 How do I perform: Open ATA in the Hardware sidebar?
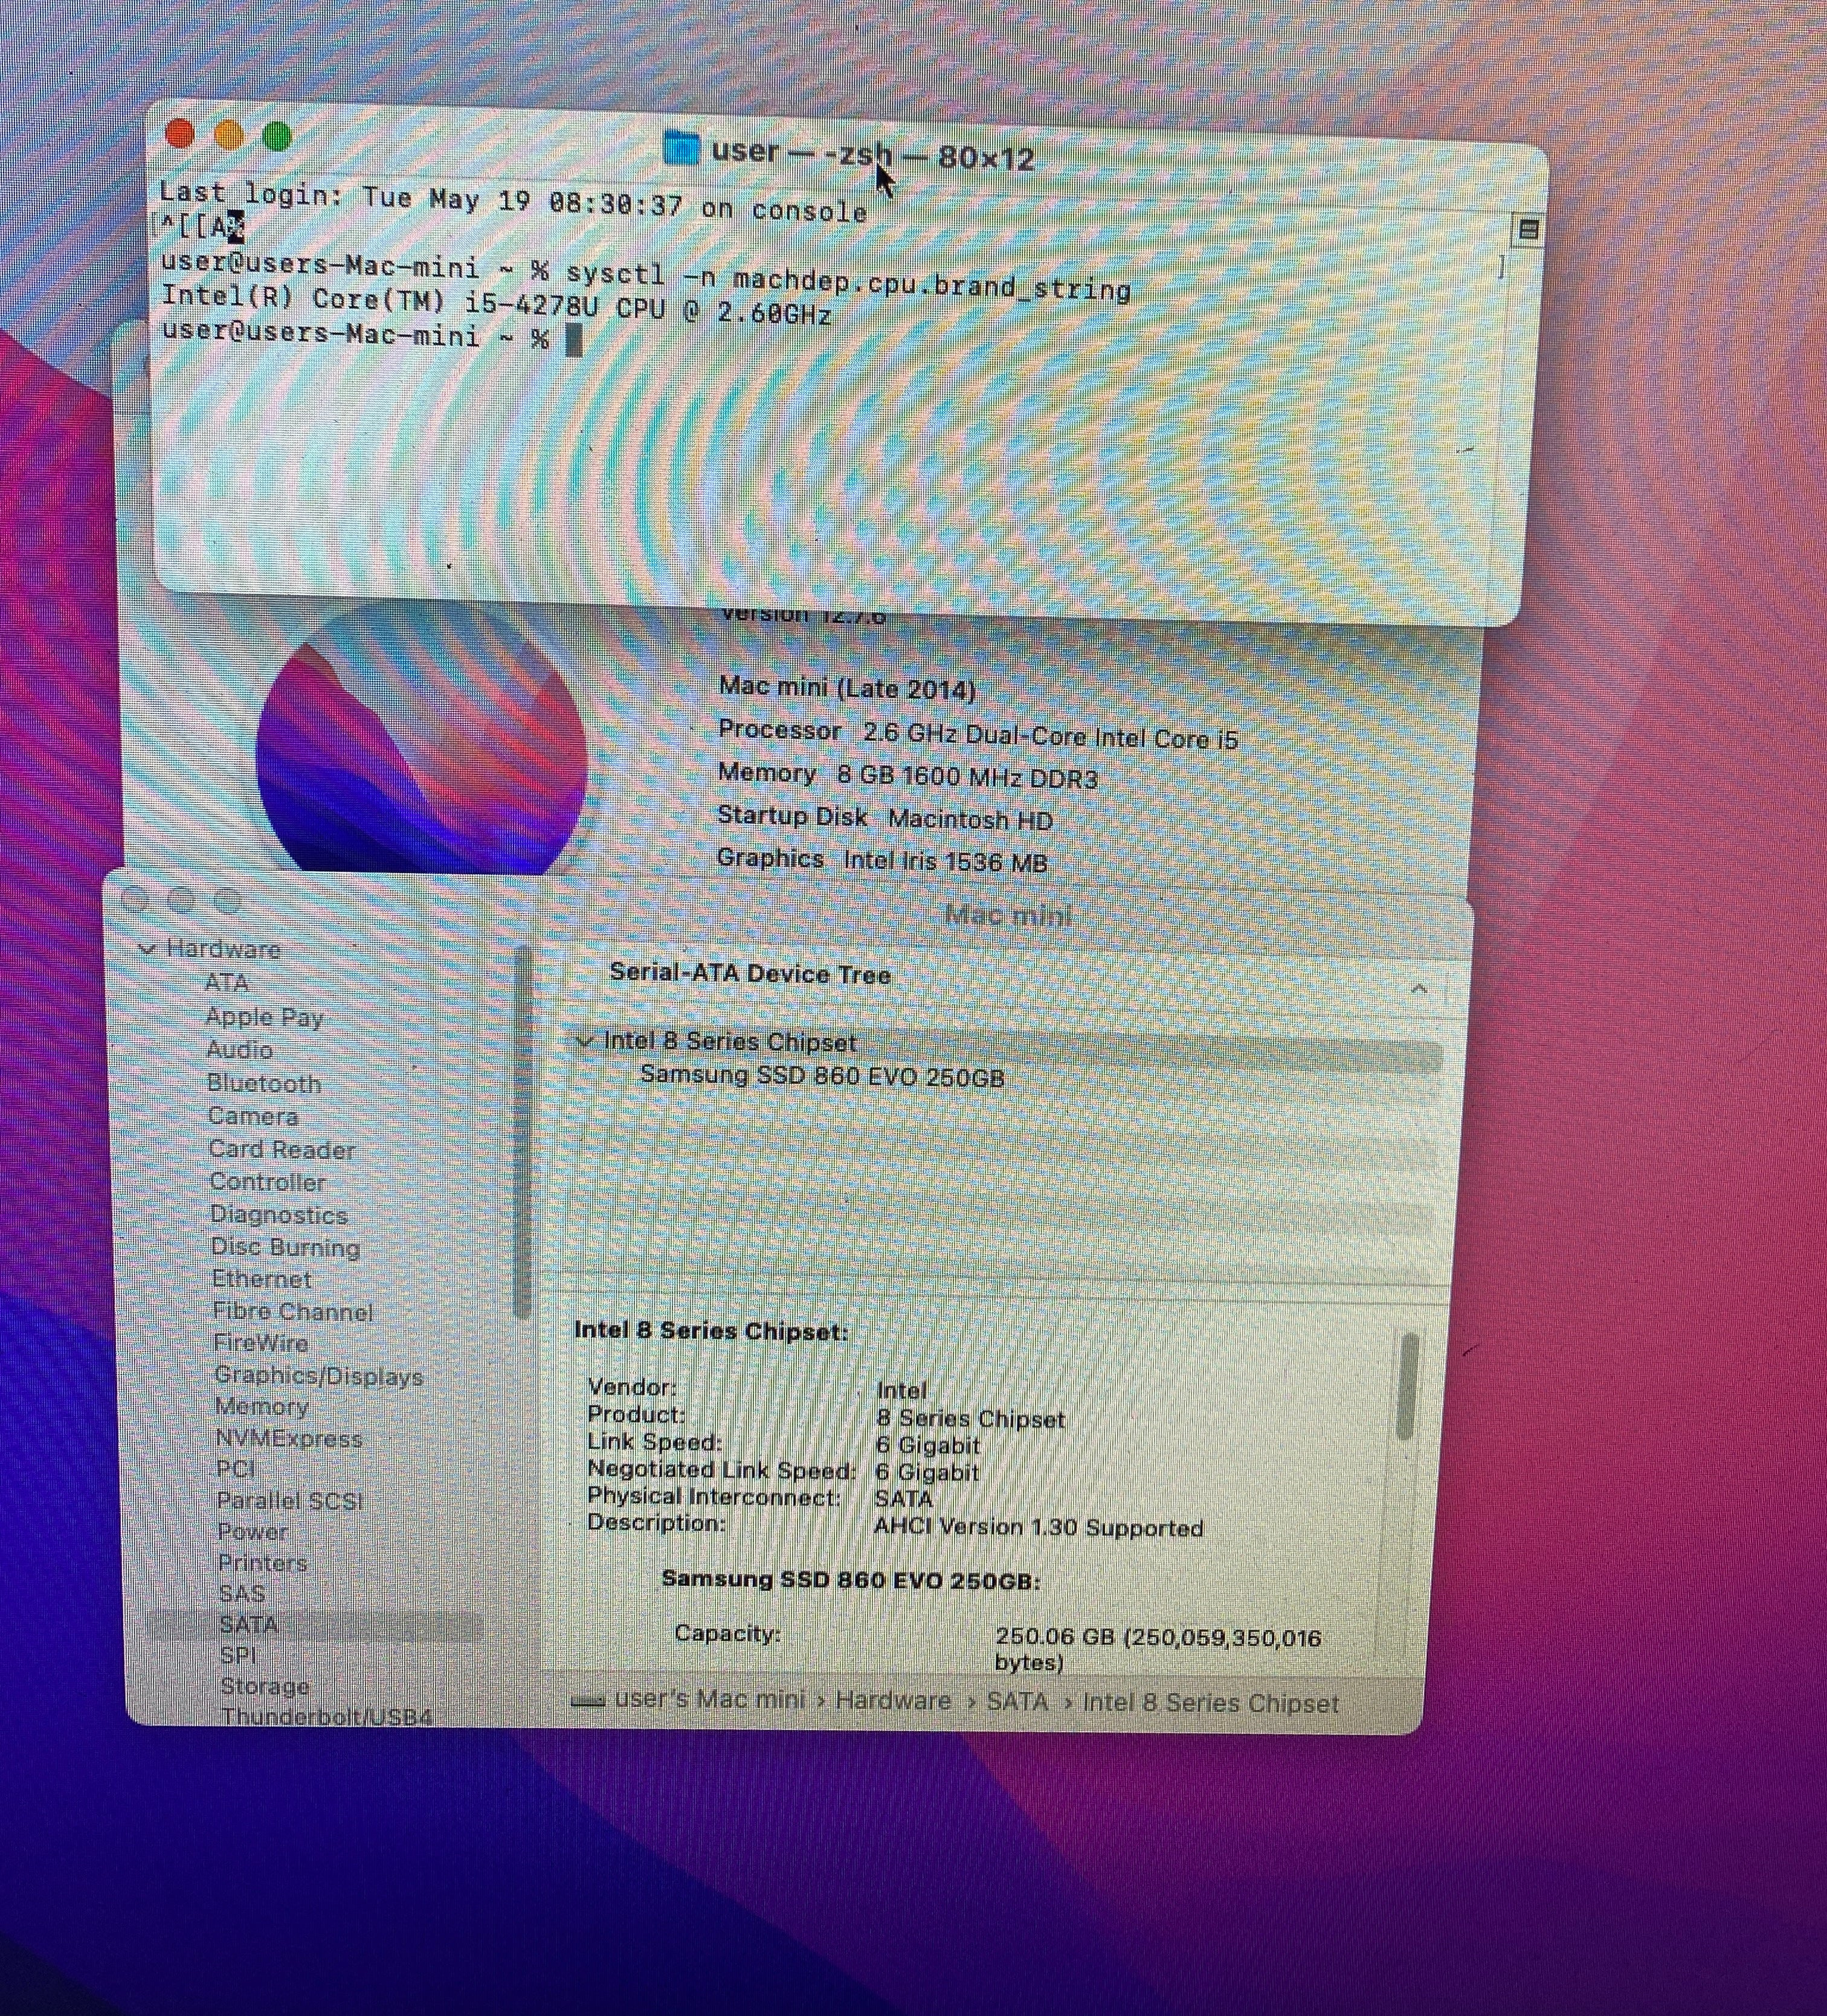click(x=227, y=983)
